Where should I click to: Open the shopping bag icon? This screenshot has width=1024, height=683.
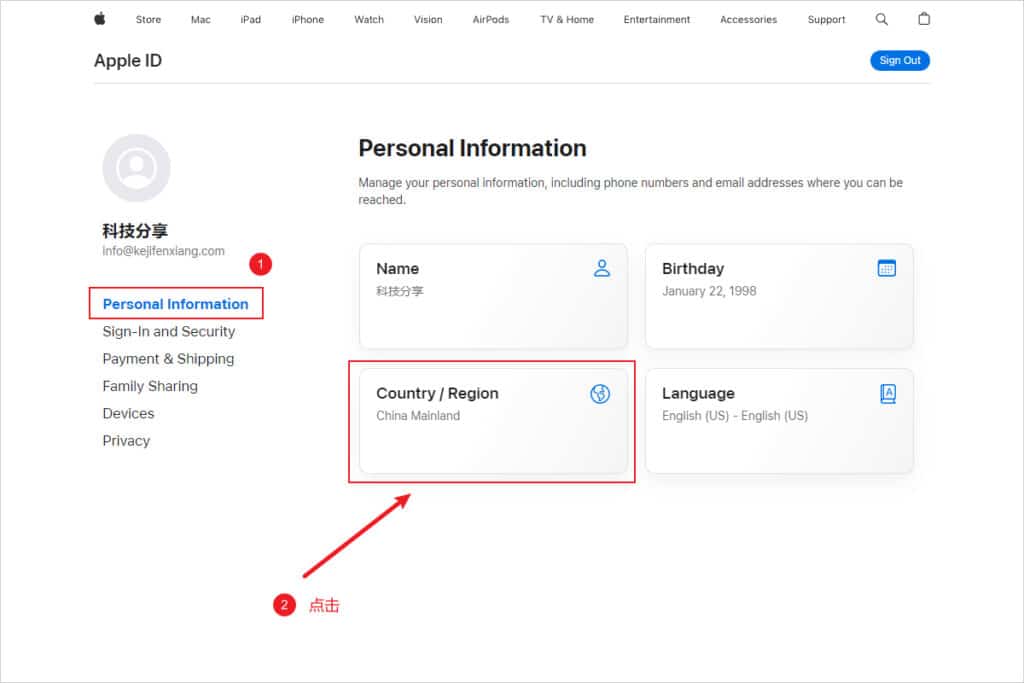(923, 18)
